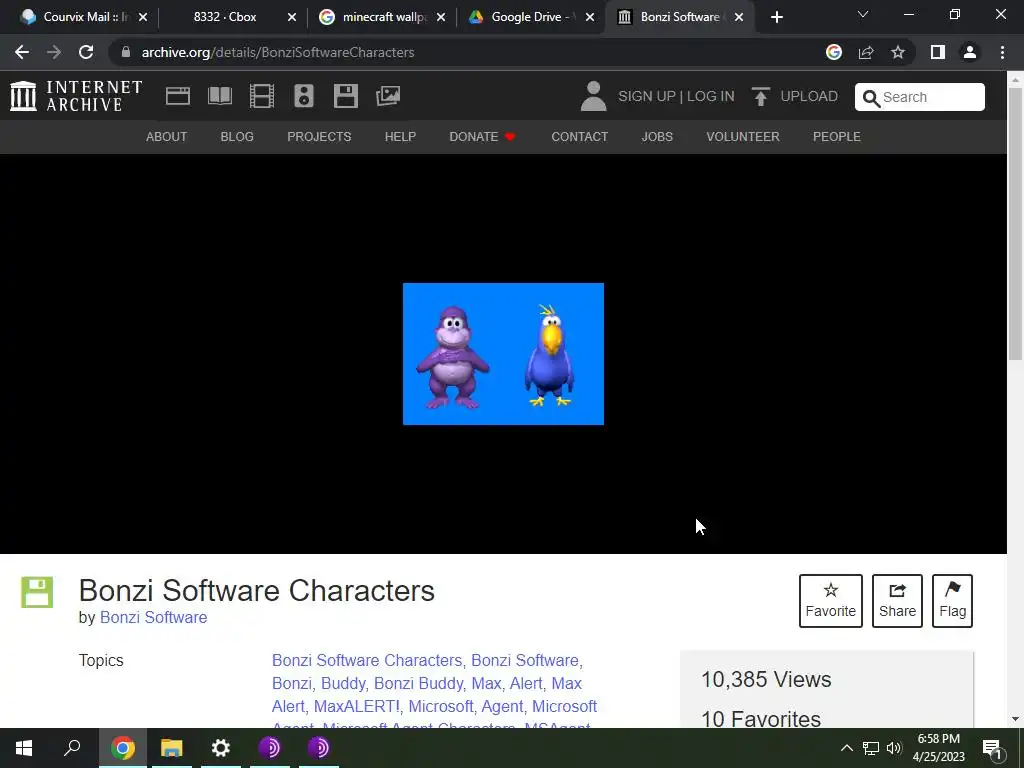View site information via the padlock icon
Image resolution: width=1024 pixels, height=768 pixels.
[x=126, y=52]
